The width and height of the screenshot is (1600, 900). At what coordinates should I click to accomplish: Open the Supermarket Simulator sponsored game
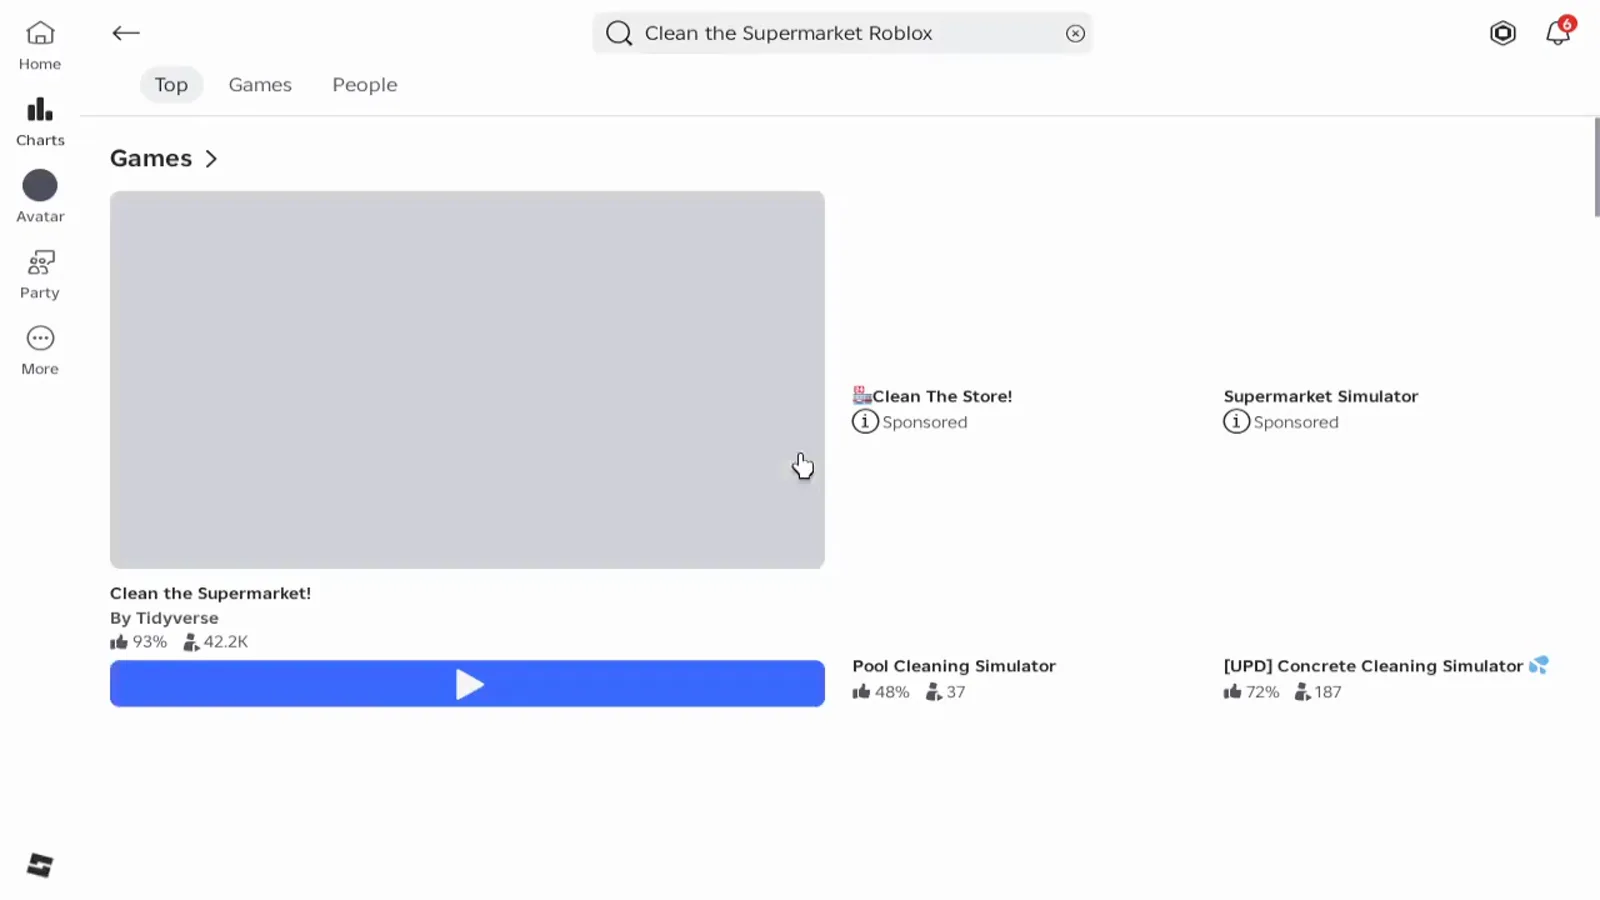[x=1321, y=396]
